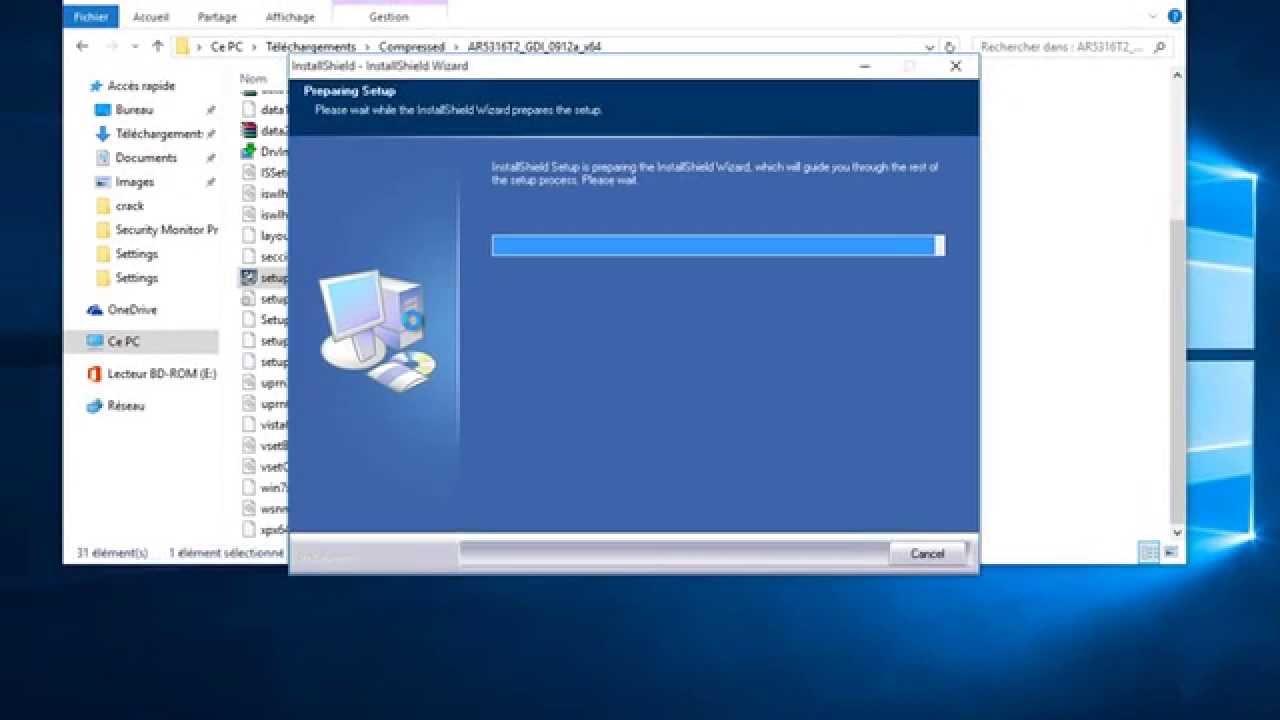Viewport: 1280px width, 720px height.
Task: Click the folder icon in address bar
Action: pyautogui.click(x=183, y=46)
